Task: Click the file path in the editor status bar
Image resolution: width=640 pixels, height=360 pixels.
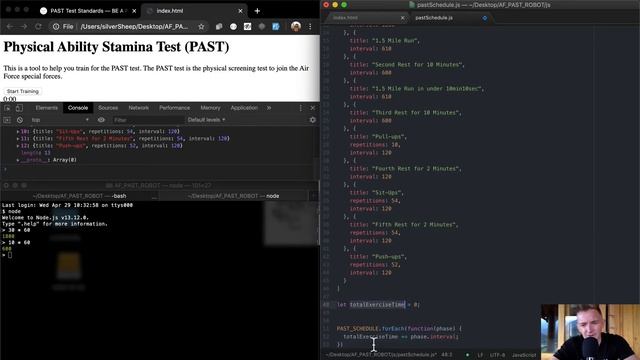Action: (x=381, y=355)
